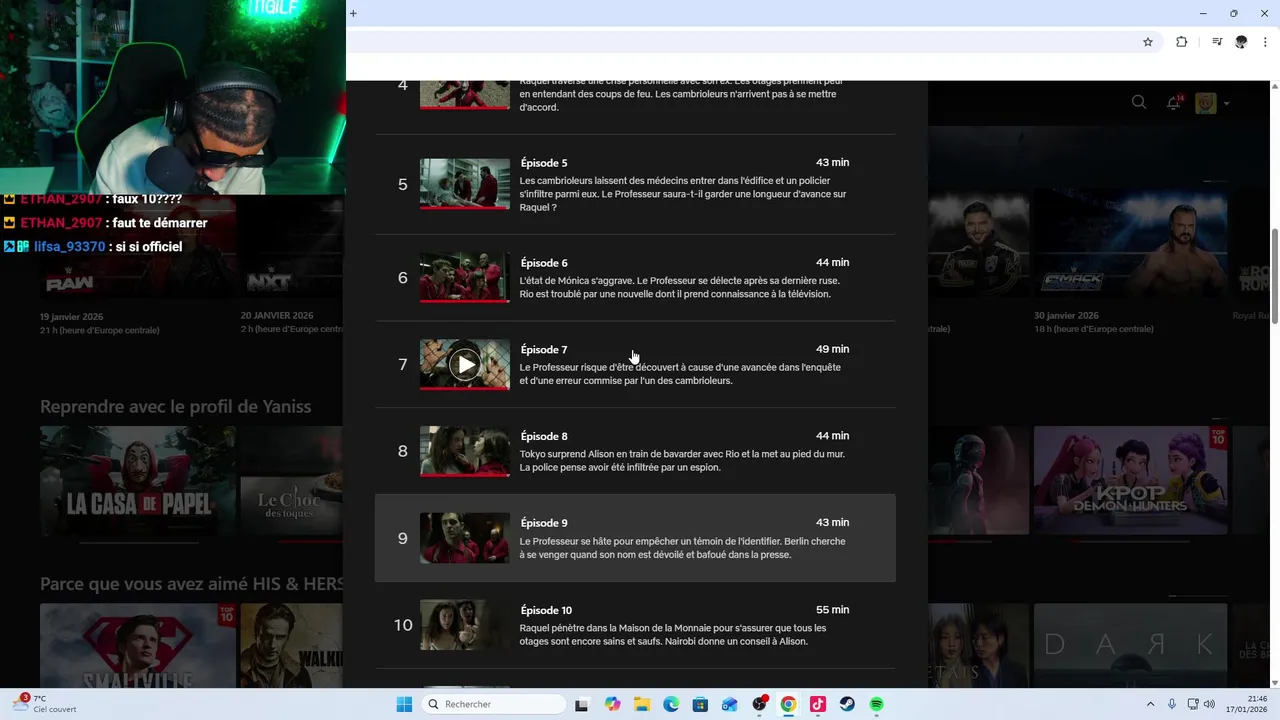Click the Netflix profile avatar

coord(1206,103)
